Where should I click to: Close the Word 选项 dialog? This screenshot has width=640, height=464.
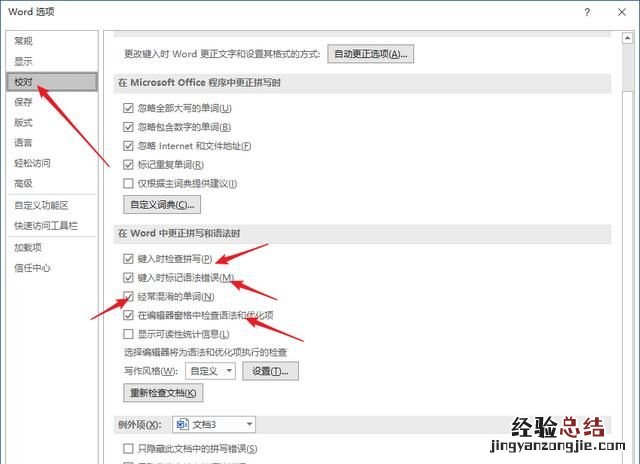622,12
